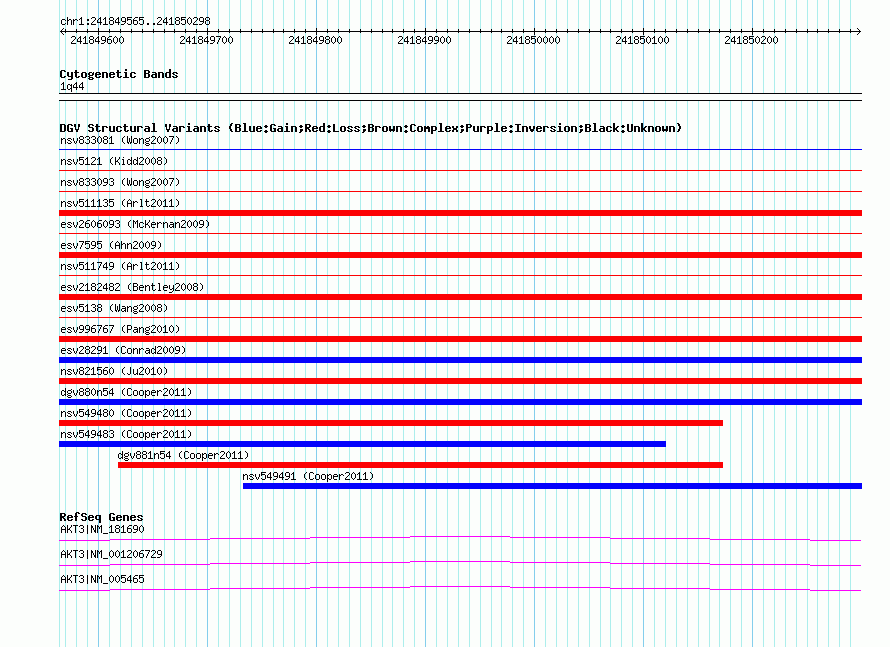Click the AKT3|NM_181690 magenta transcript line
Image resolution: width=890 pixels, height=647 pixels.
pyautogui.click(x=460, y=538)
